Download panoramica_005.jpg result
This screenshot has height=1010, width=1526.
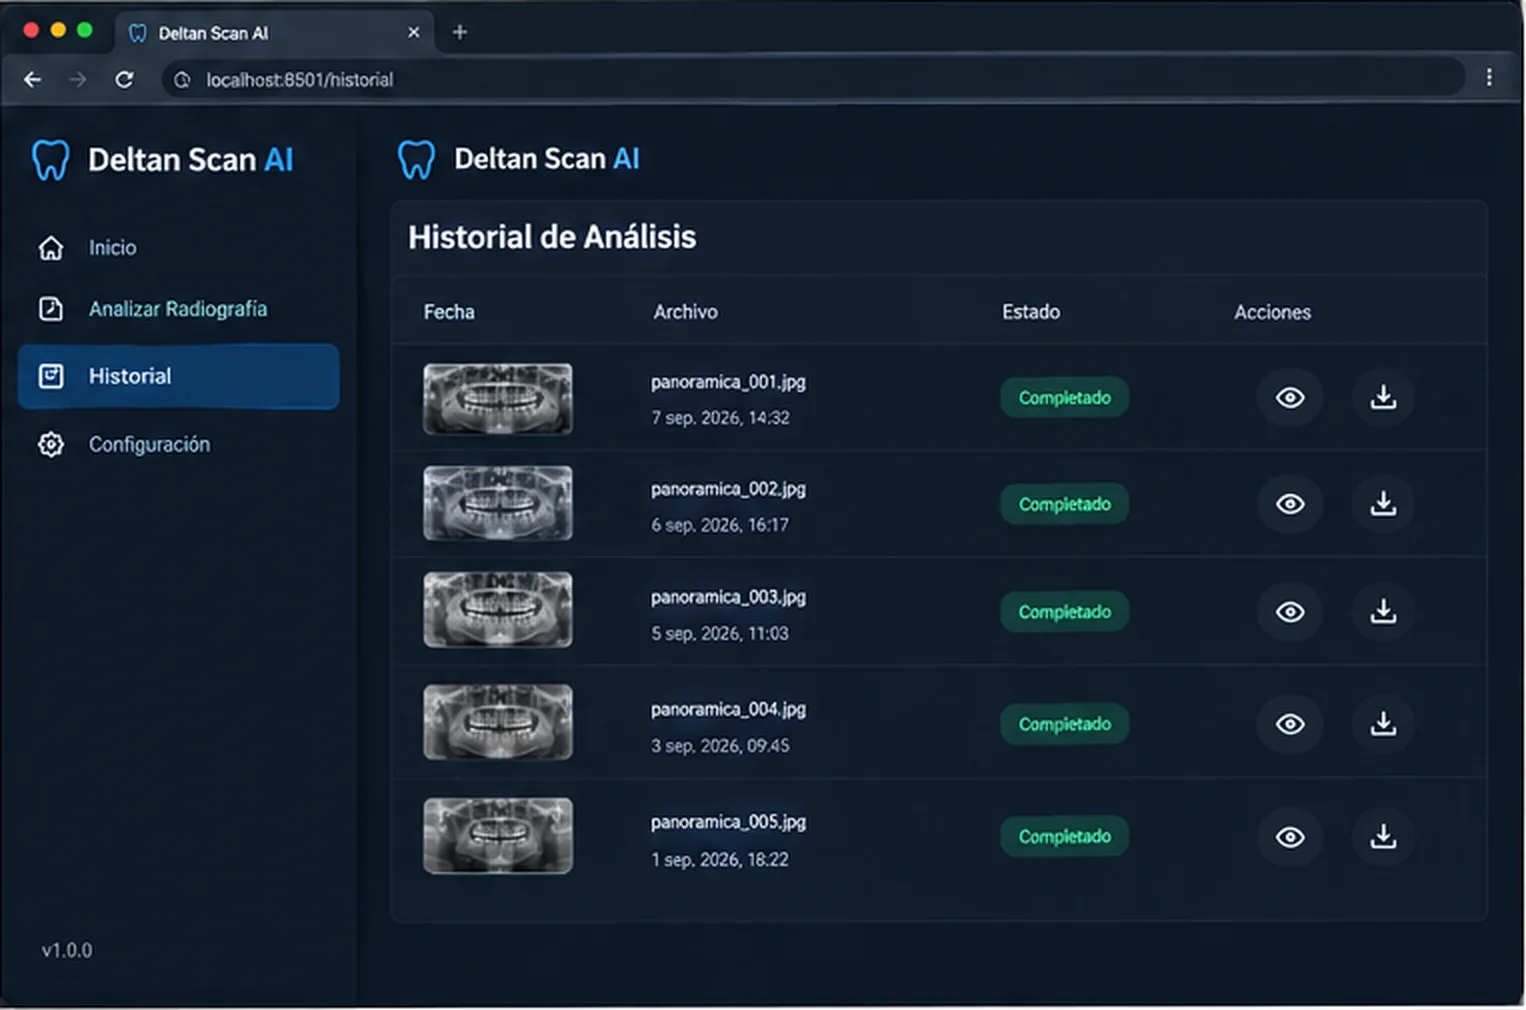(1383, 837)
